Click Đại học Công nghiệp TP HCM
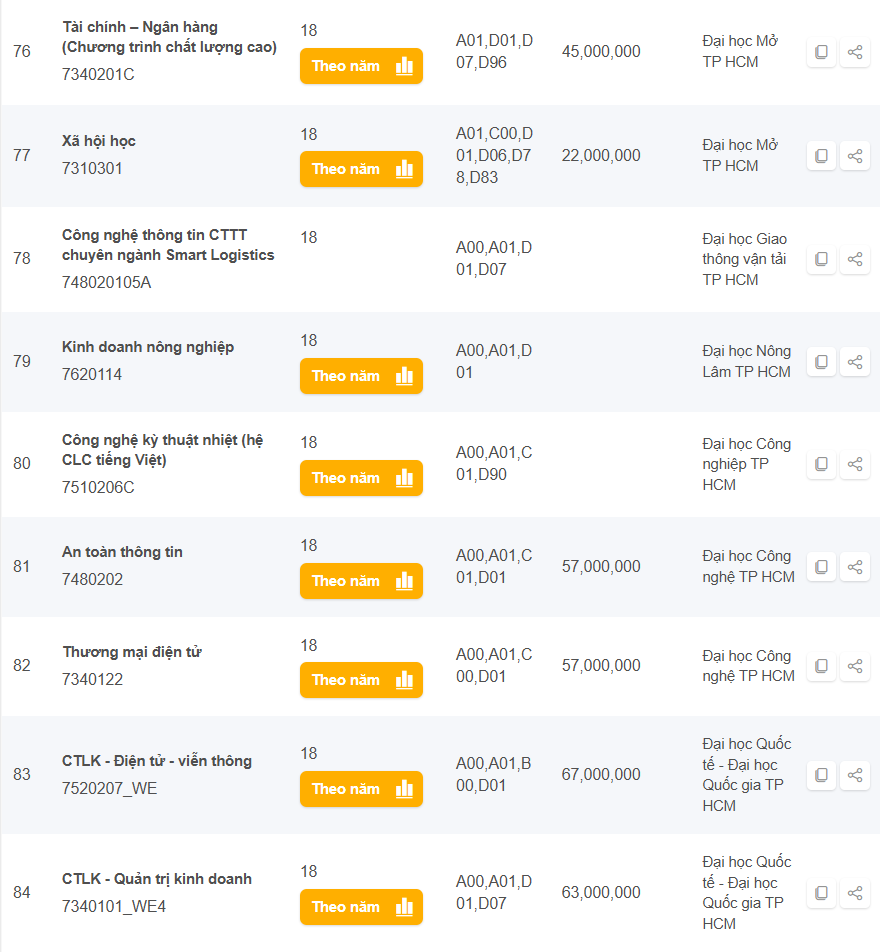This screenshot has height=952, width=880. point(746,464)
